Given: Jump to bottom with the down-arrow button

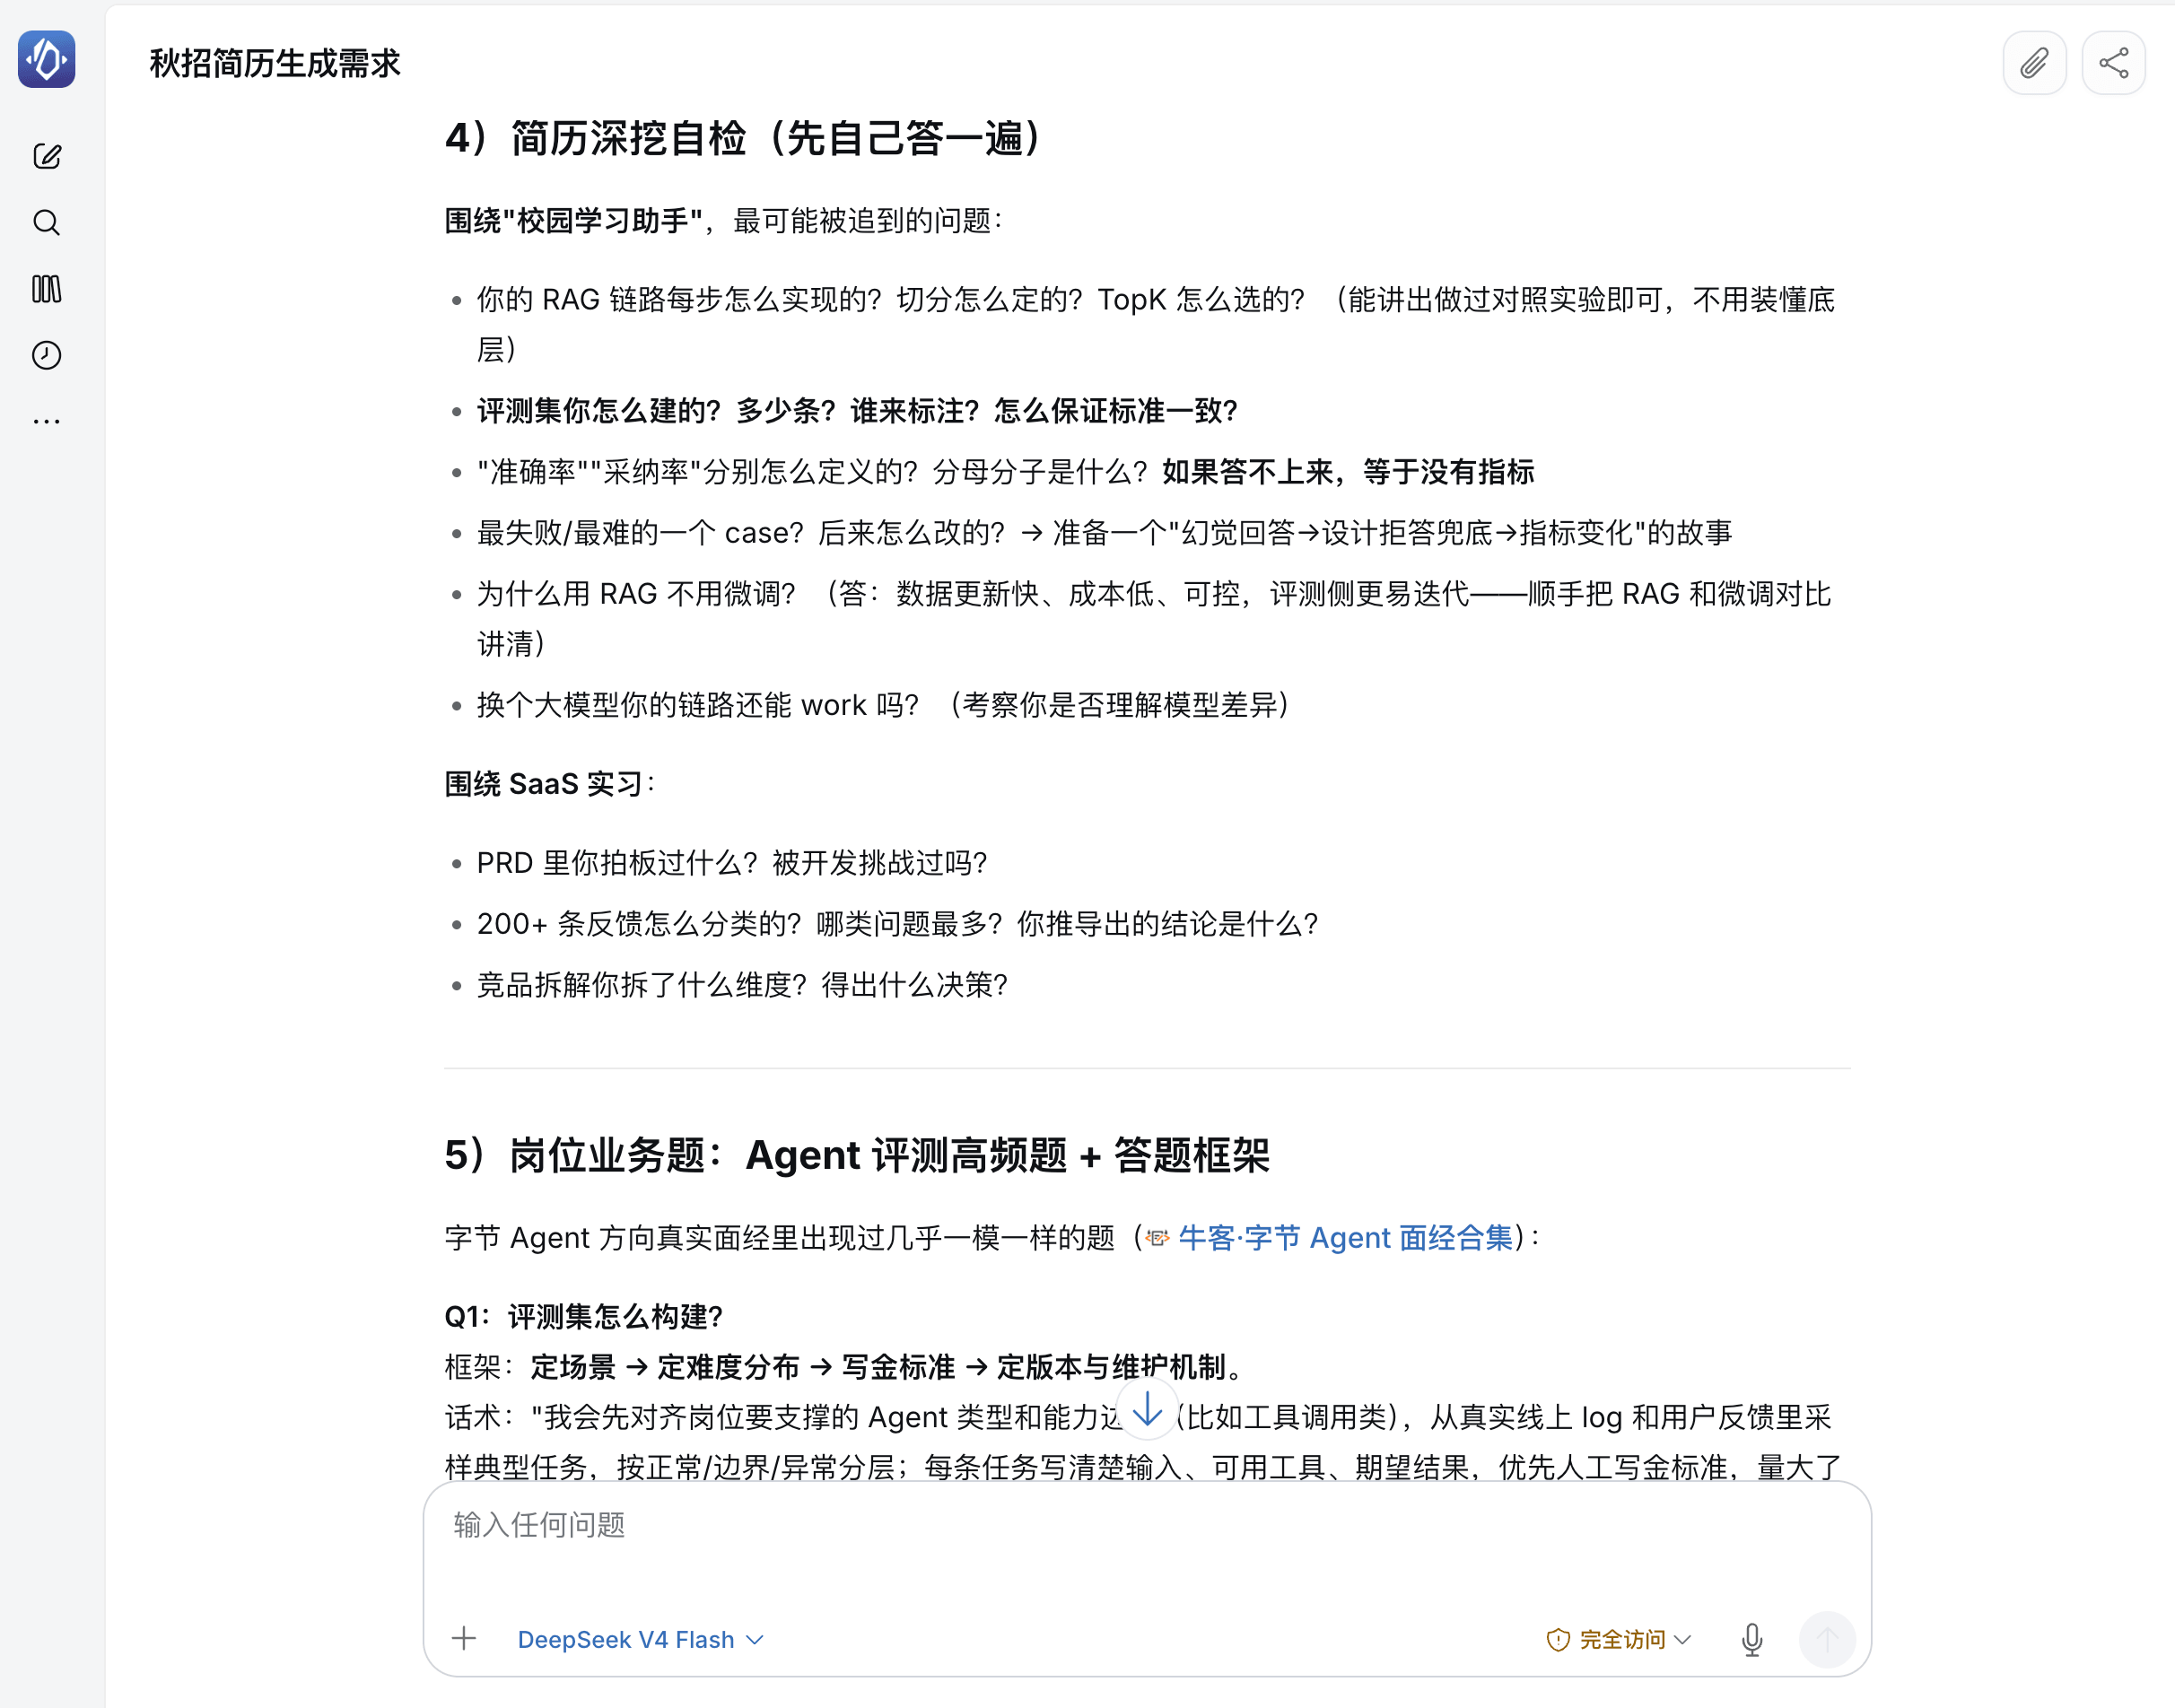Looking at the screenshot, I should tap(1147, 1409).
